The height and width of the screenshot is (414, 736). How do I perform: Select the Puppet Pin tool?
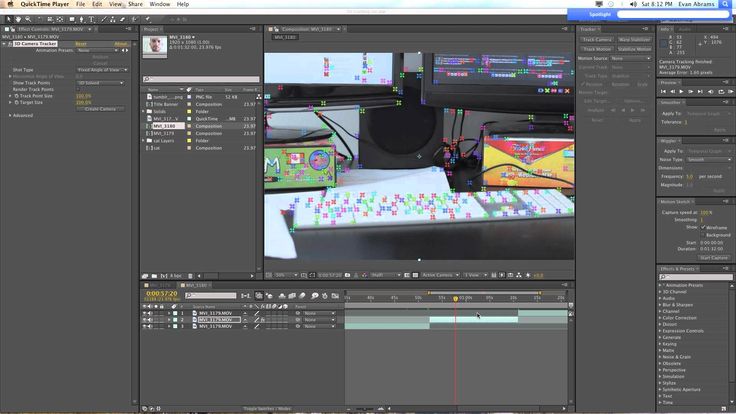147,19
